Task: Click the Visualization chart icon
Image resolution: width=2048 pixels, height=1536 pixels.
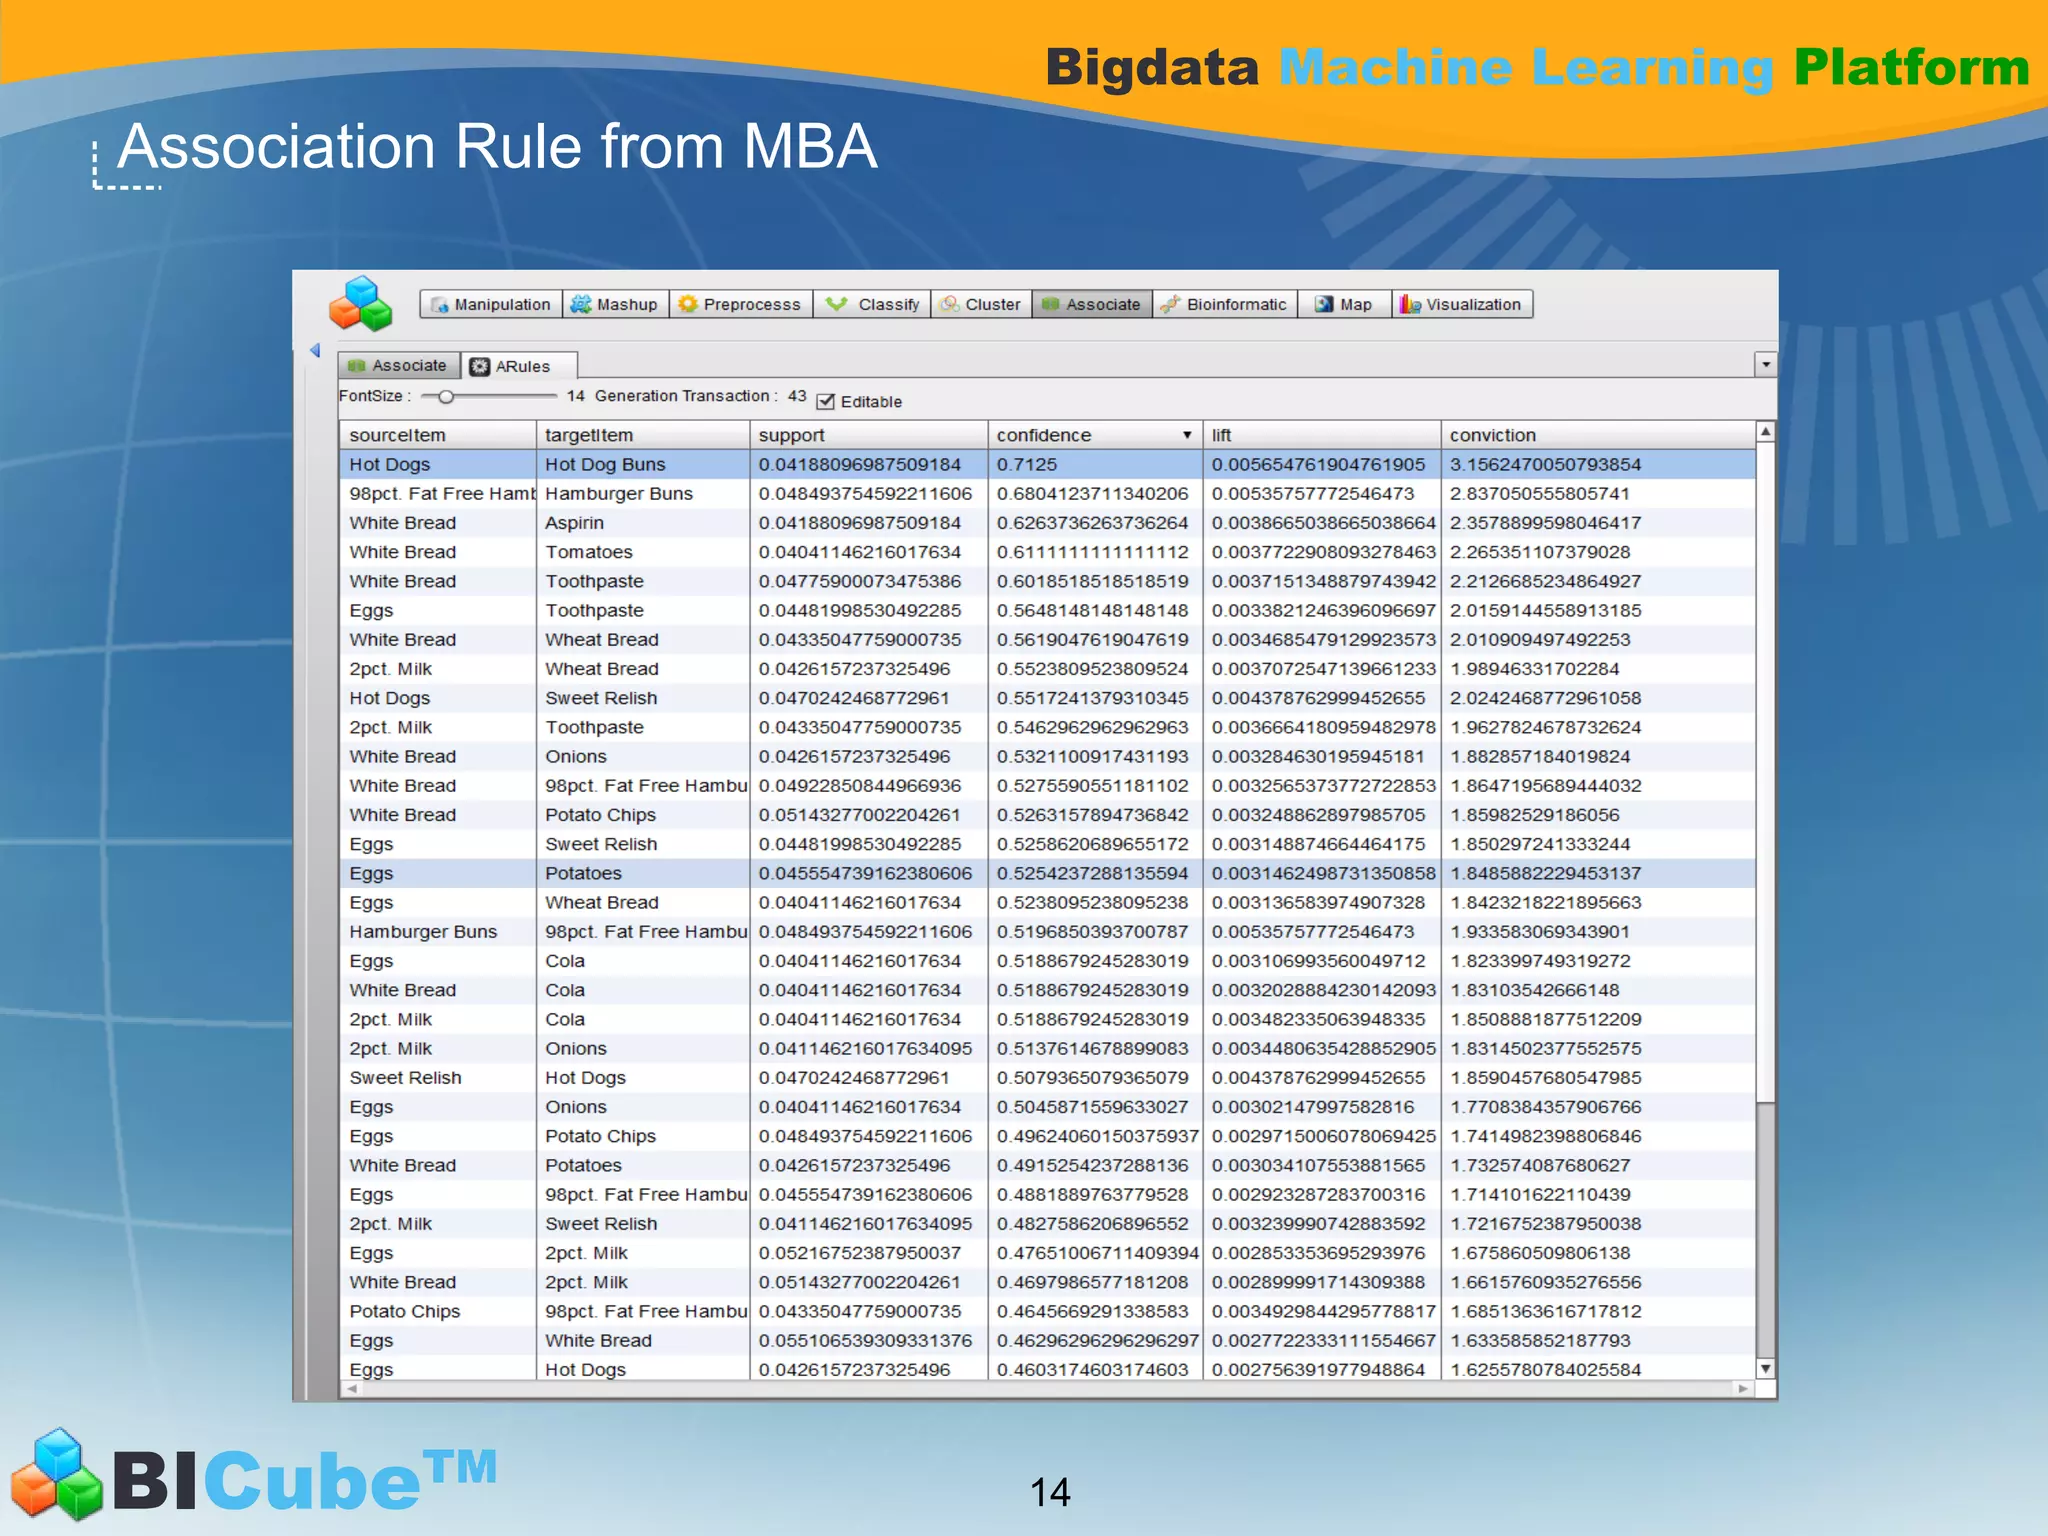Action: point(1410,304)
